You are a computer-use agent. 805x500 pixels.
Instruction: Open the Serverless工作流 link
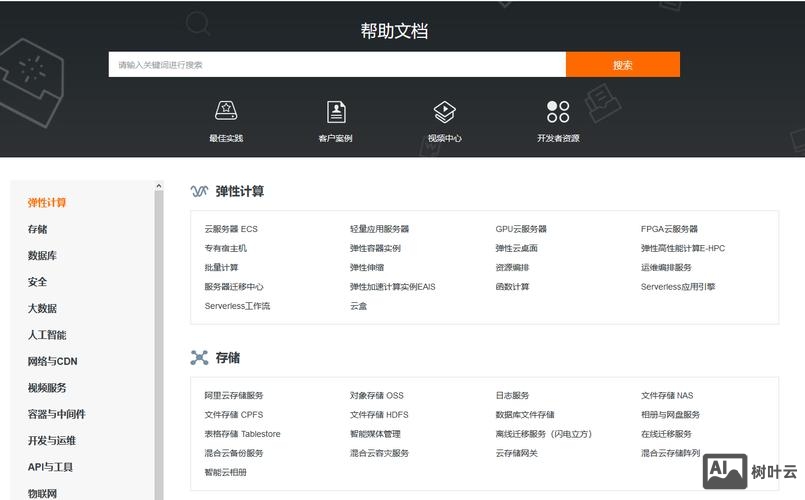(237, 306)
